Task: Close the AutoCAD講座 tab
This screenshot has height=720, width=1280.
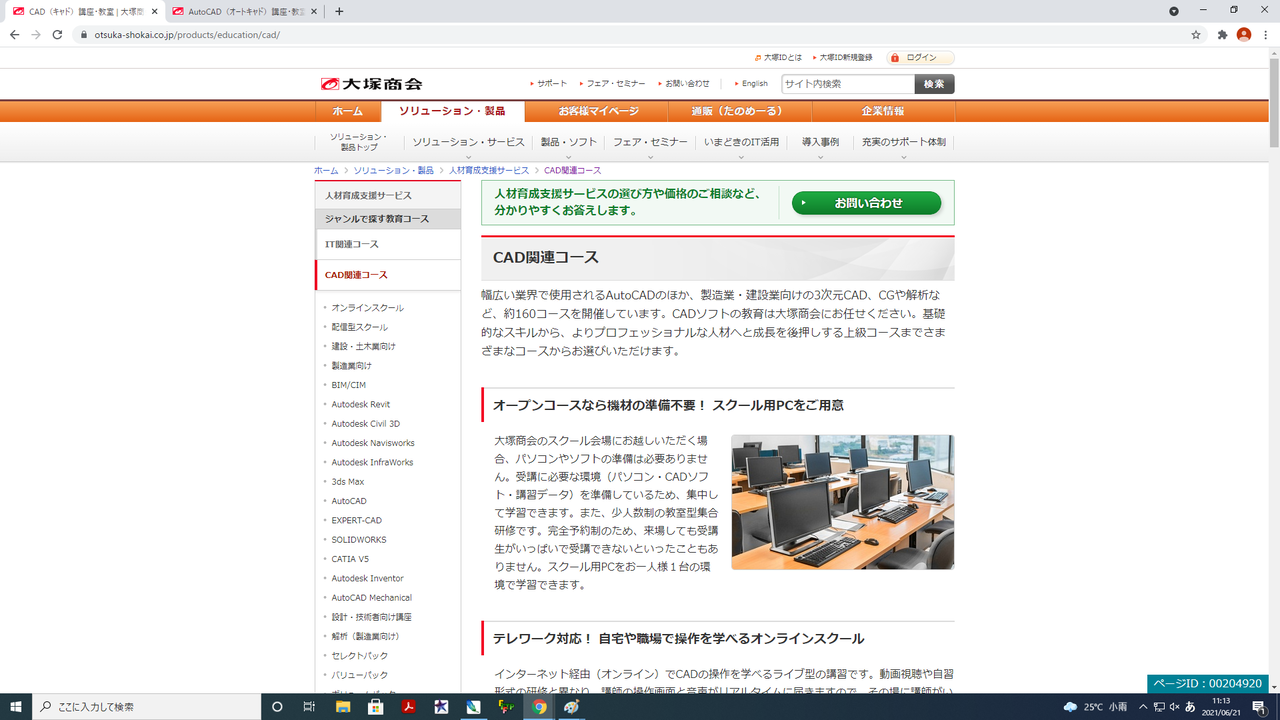Action: (315, 12)
